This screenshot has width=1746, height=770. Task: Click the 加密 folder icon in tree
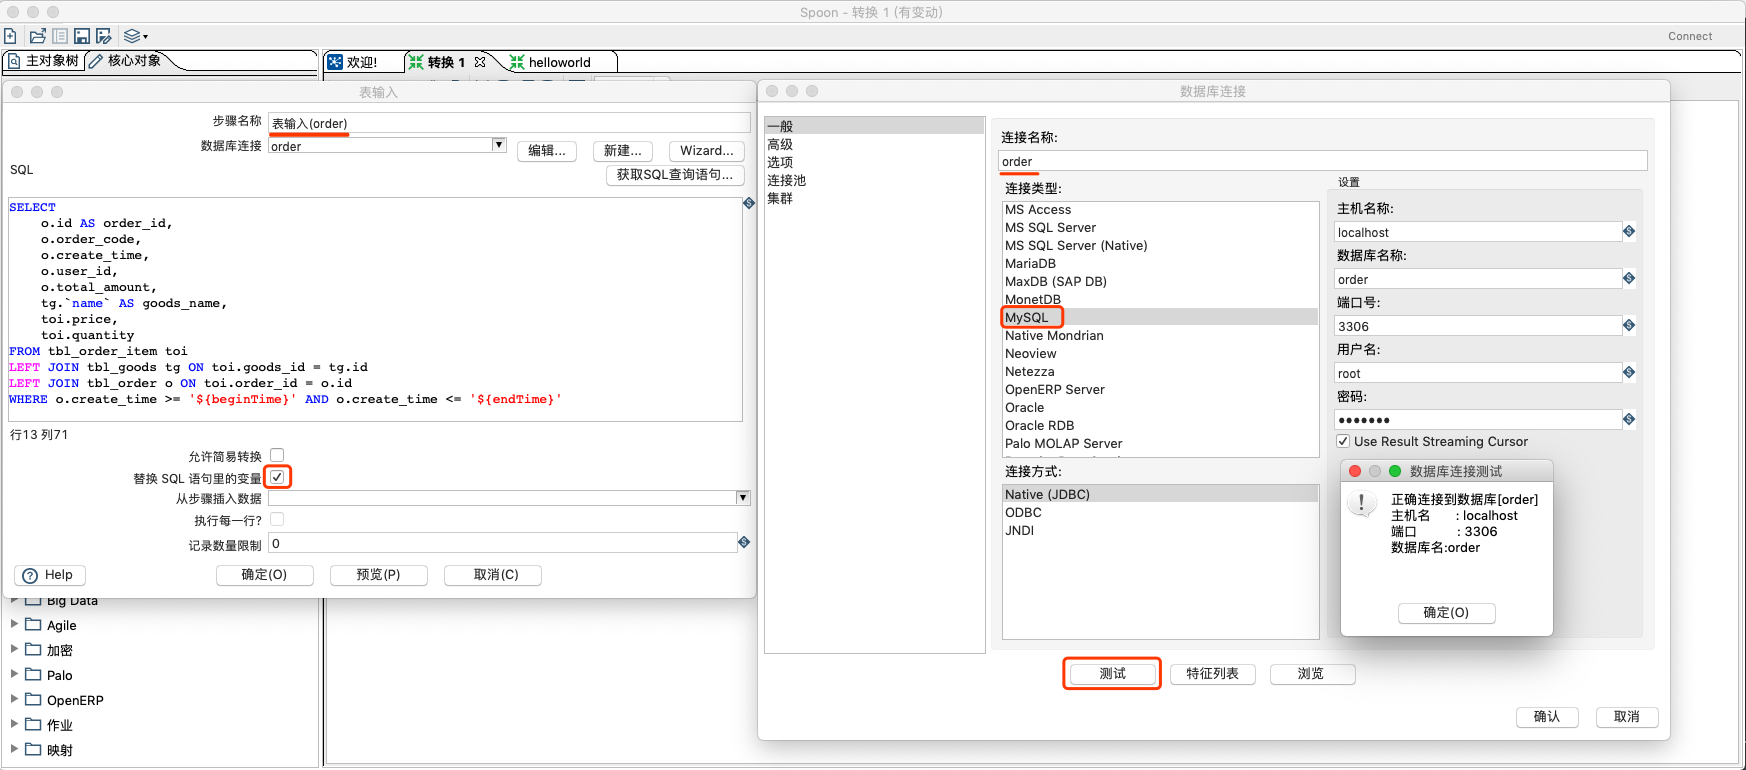[33, 650]
